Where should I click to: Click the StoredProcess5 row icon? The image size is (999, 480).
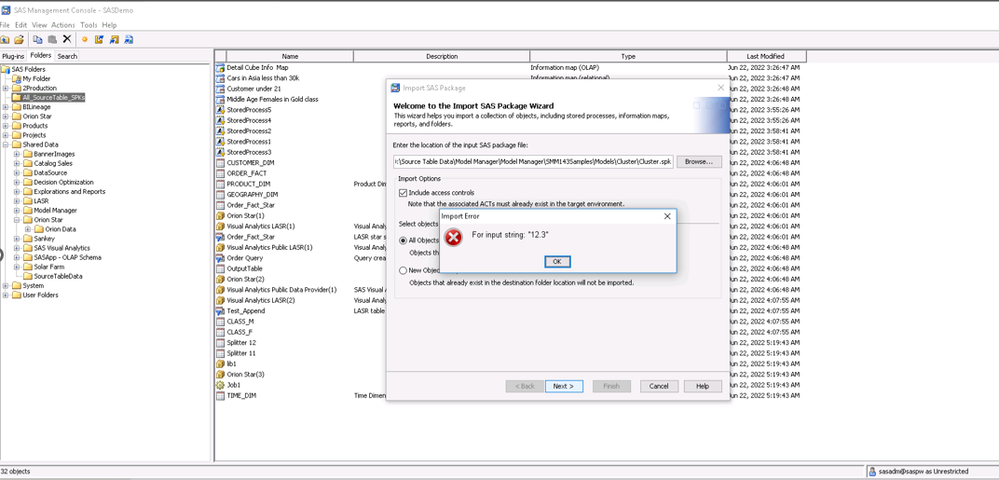[220, 110]
